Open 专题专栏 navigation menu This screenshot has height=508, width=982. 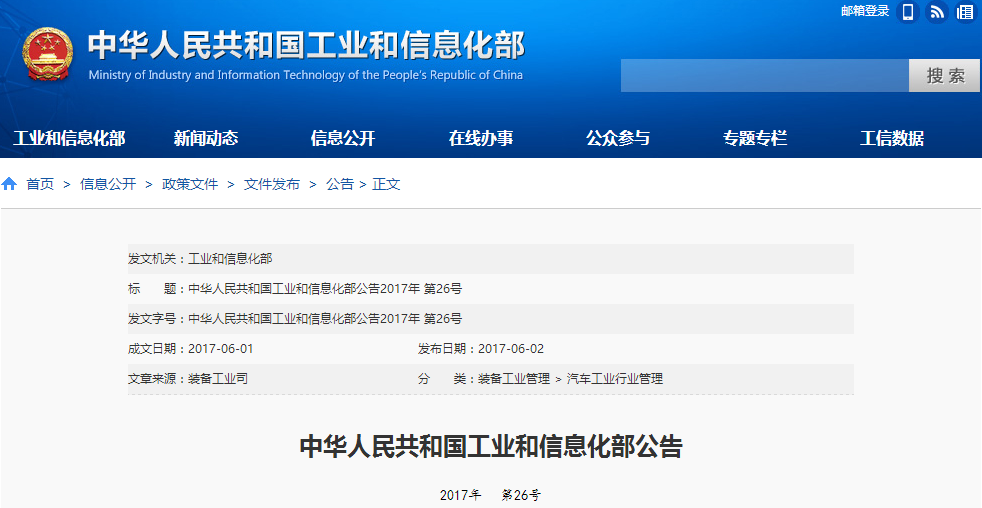[755, 138]
